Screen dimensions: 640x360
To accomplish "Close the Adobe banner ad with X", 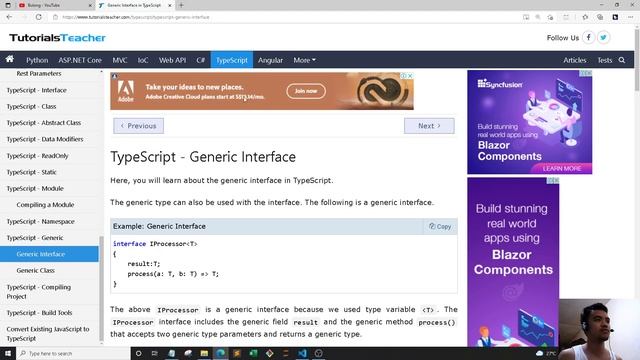I will (x=410, y=76).
